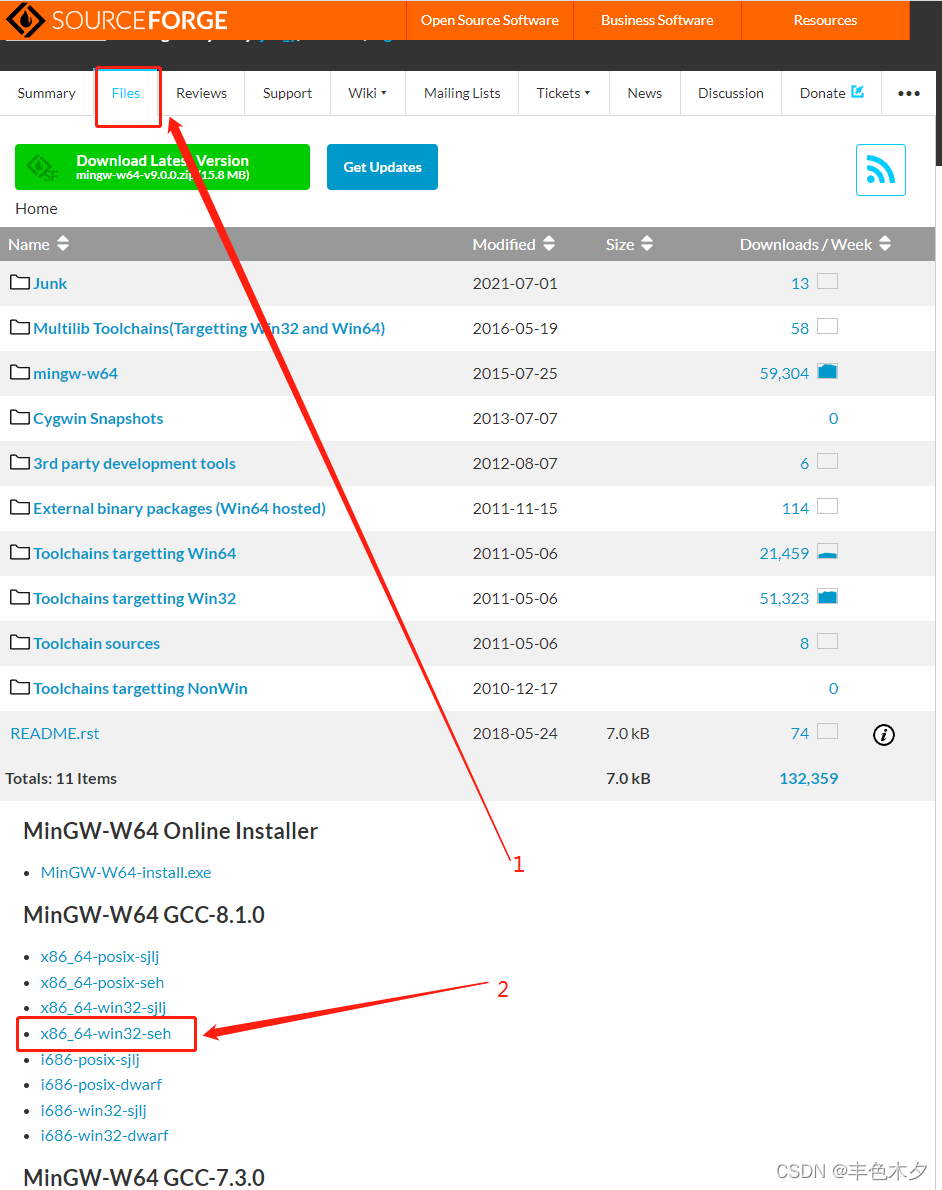The height and width of the screenshot is (1190, 942).
Task: Sort the list by Name column arrows
Action: click(63, 244)
